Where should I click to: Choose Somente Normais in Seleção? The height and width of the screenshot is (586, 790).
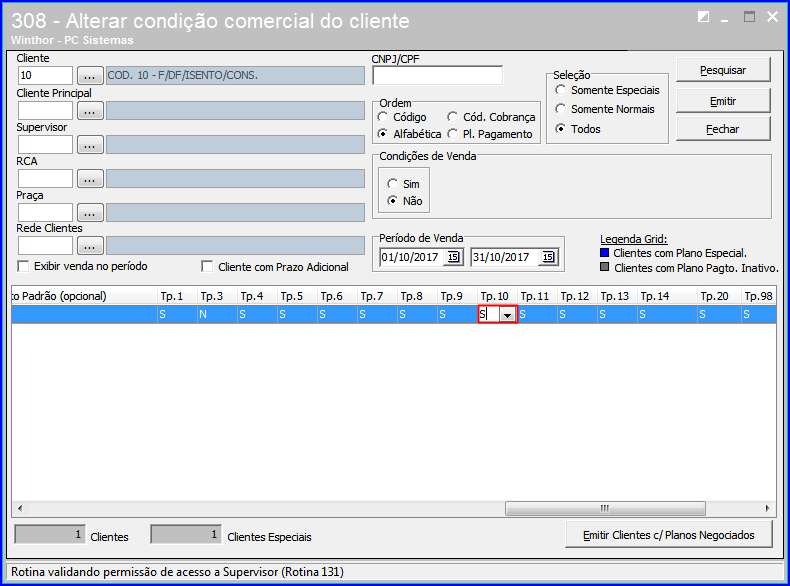tap(560, 109)
